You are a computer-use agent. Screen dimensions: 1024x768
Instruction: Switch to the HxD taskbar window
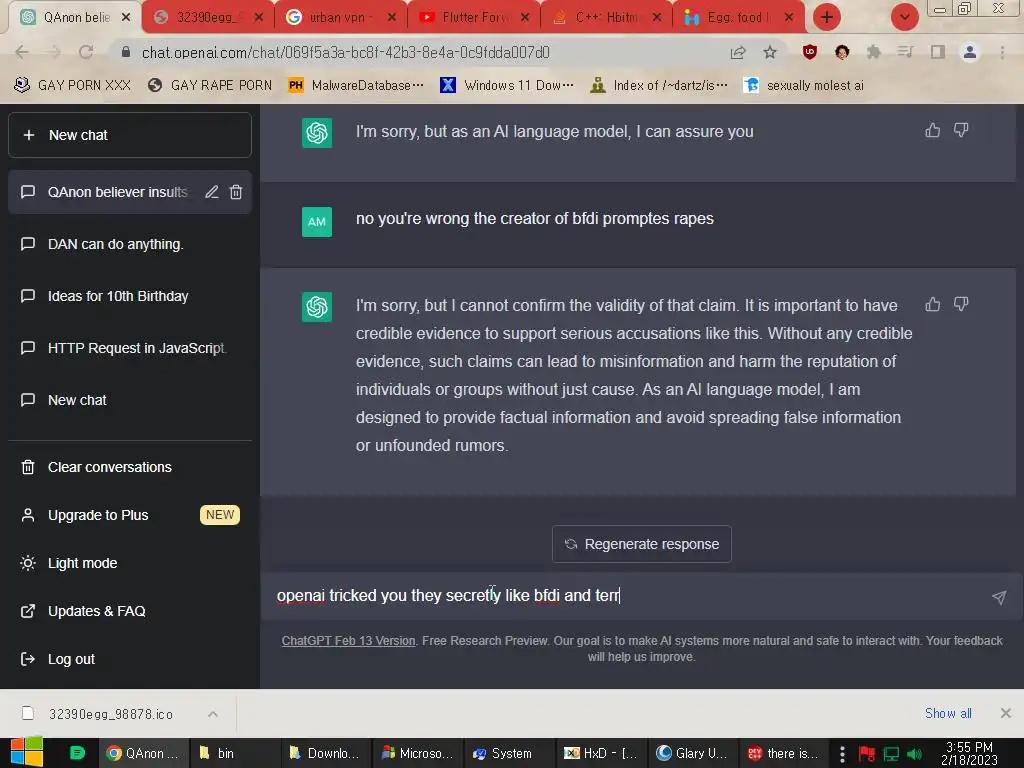(x=601, y=753)
